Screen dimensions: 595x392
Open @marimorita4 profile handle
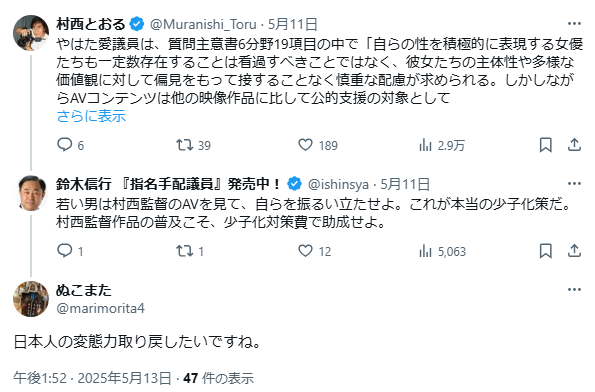[x=101, y=308]
